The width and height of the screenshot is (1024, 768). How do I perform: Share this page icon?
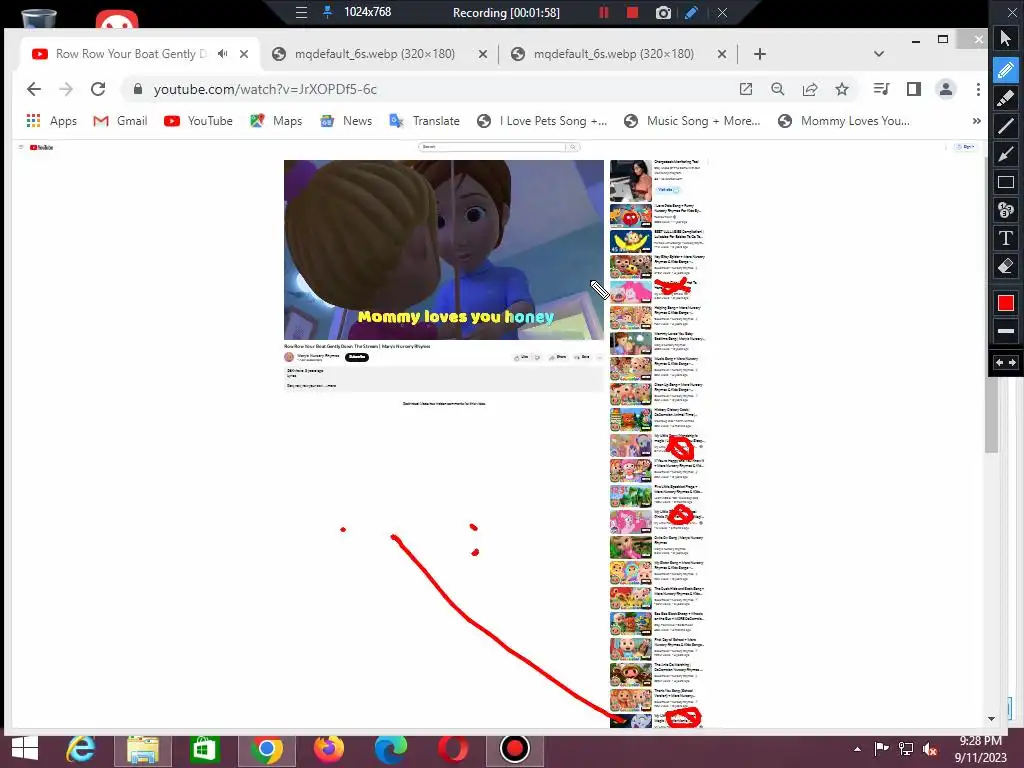pos(810,89)
